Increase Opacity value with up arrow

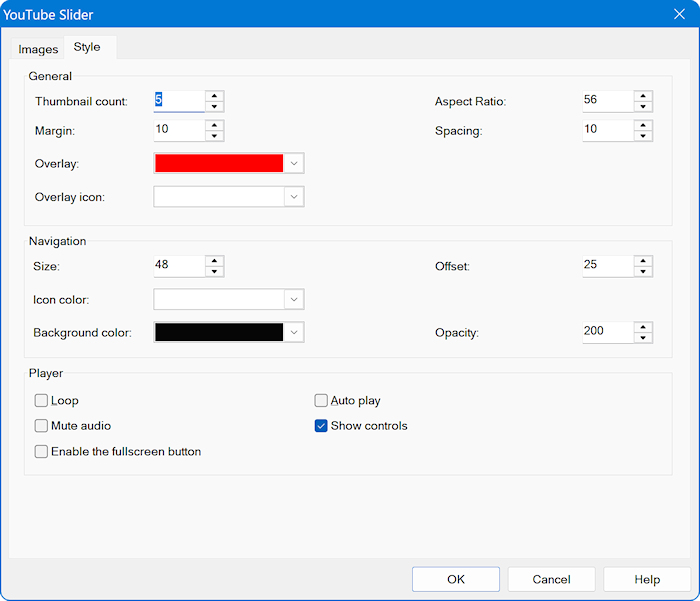643,327
